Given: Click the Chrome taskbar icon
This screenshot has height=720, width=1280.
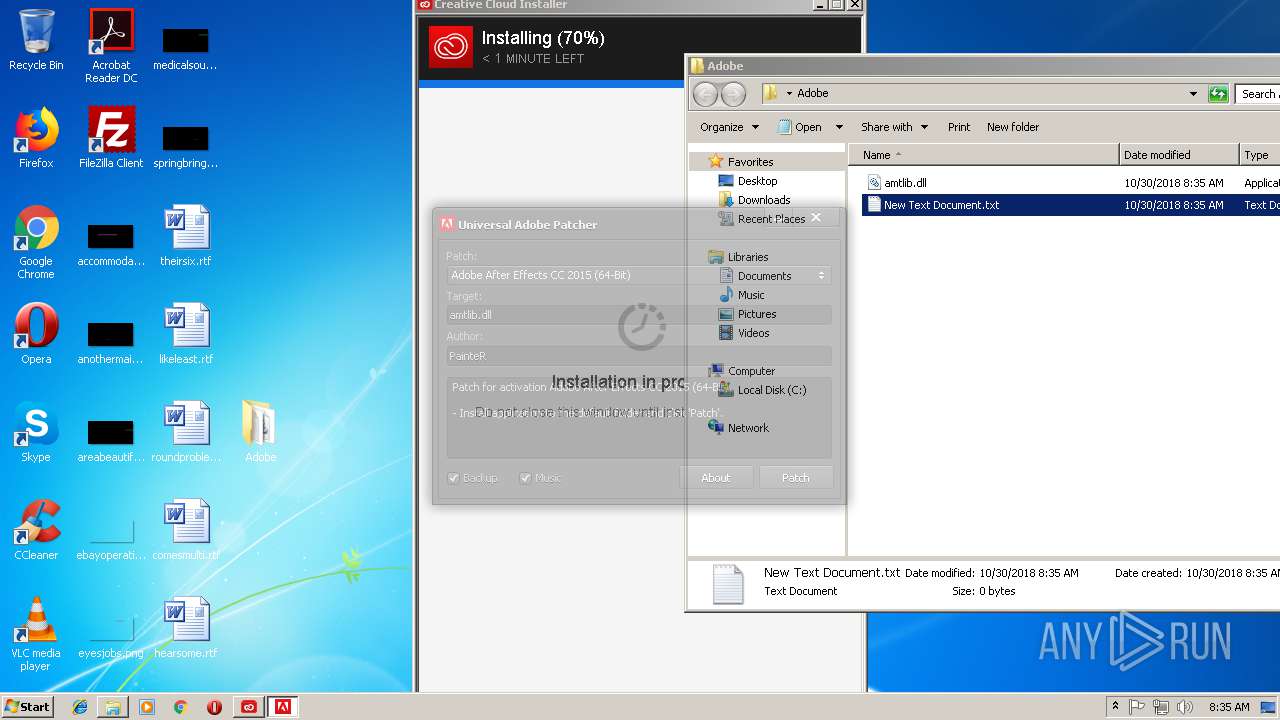Looking at the screenshot, I should (181, 707).
